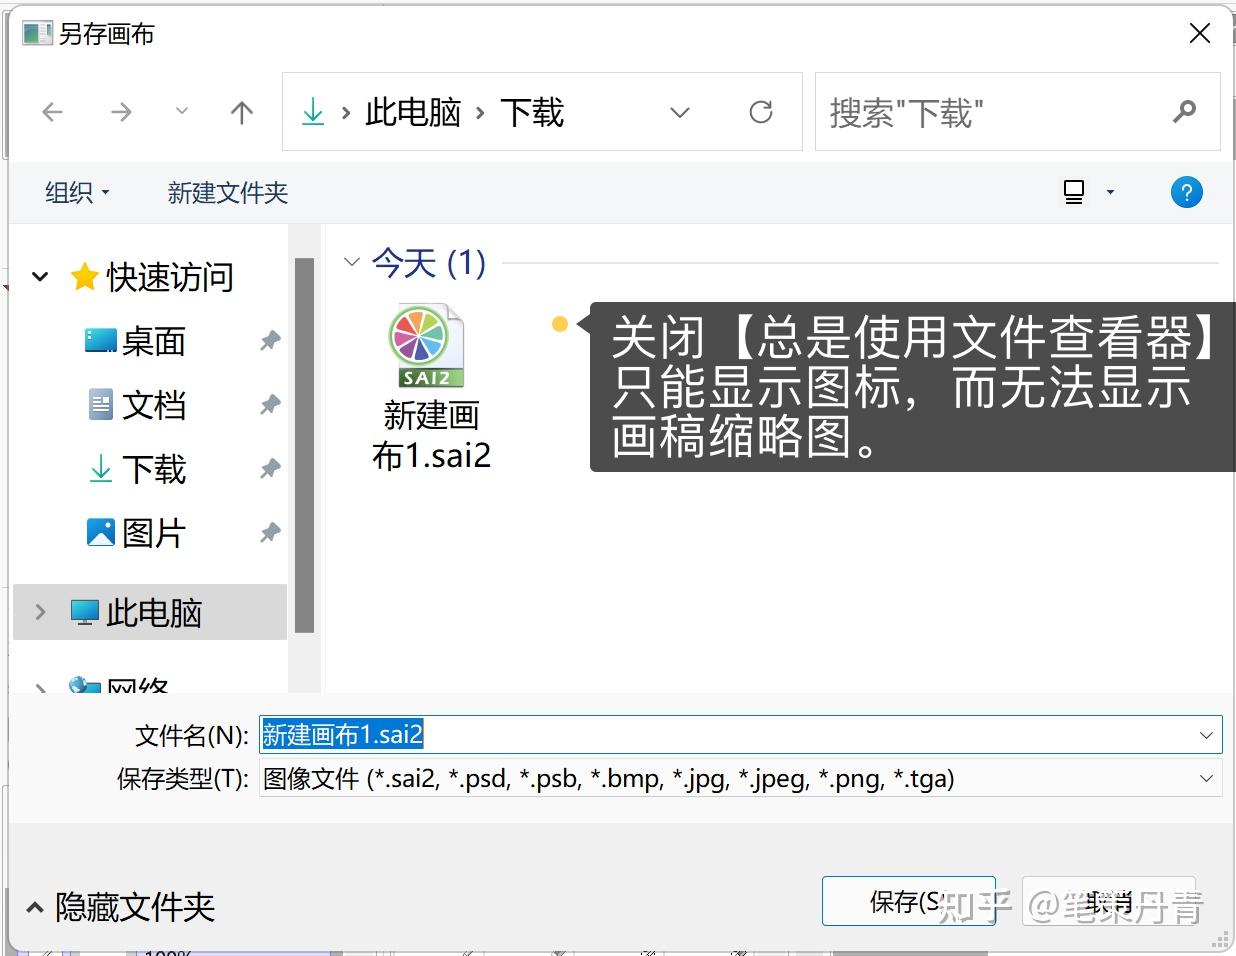Unpin 桌面 from Quick access
The height and width of the screenshot is (956, 1236).
[x=268, y=341]
